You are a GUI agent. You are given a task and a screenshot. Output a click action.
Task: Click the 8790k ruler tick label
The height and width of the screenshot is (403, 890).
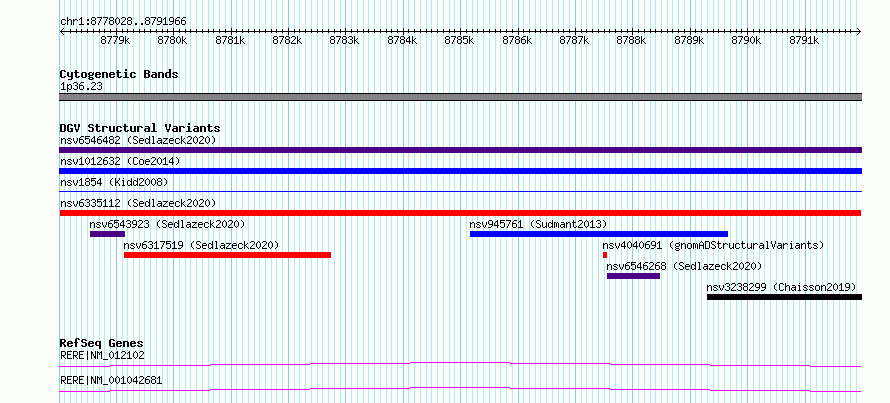[x=747, y=40]
